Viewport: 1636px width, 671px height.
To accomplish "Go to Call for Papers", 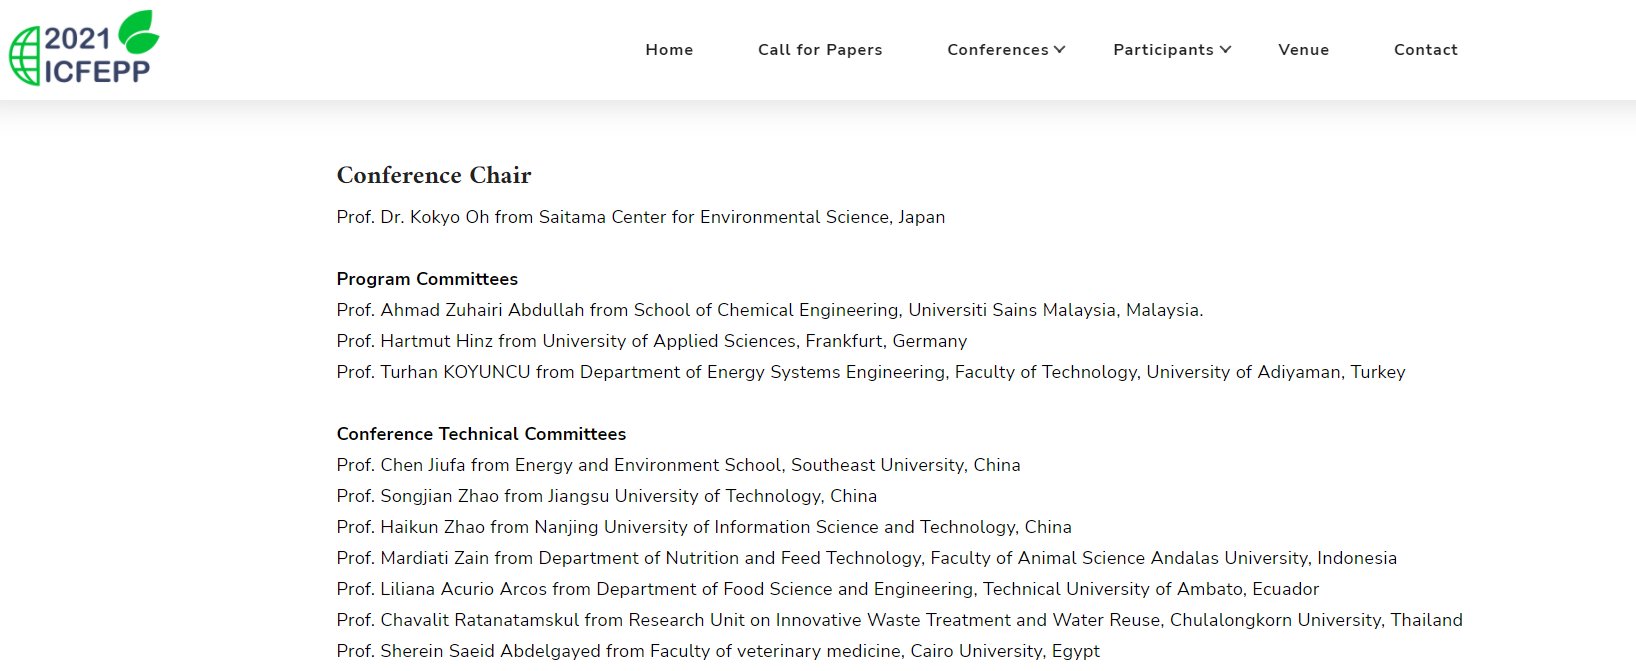I will (x=820, y=50).
